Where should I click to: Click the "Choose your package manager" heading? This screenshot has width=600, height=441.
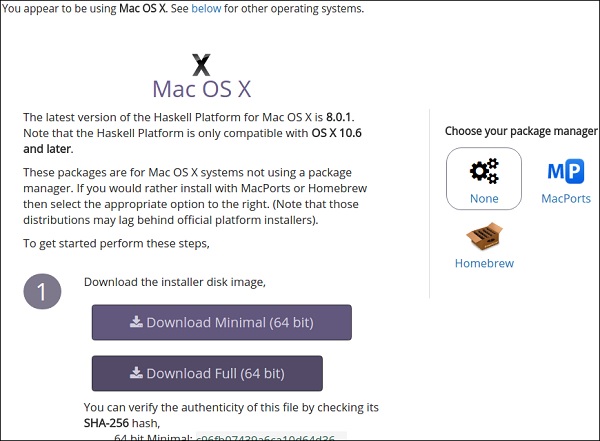coord(517,133)
